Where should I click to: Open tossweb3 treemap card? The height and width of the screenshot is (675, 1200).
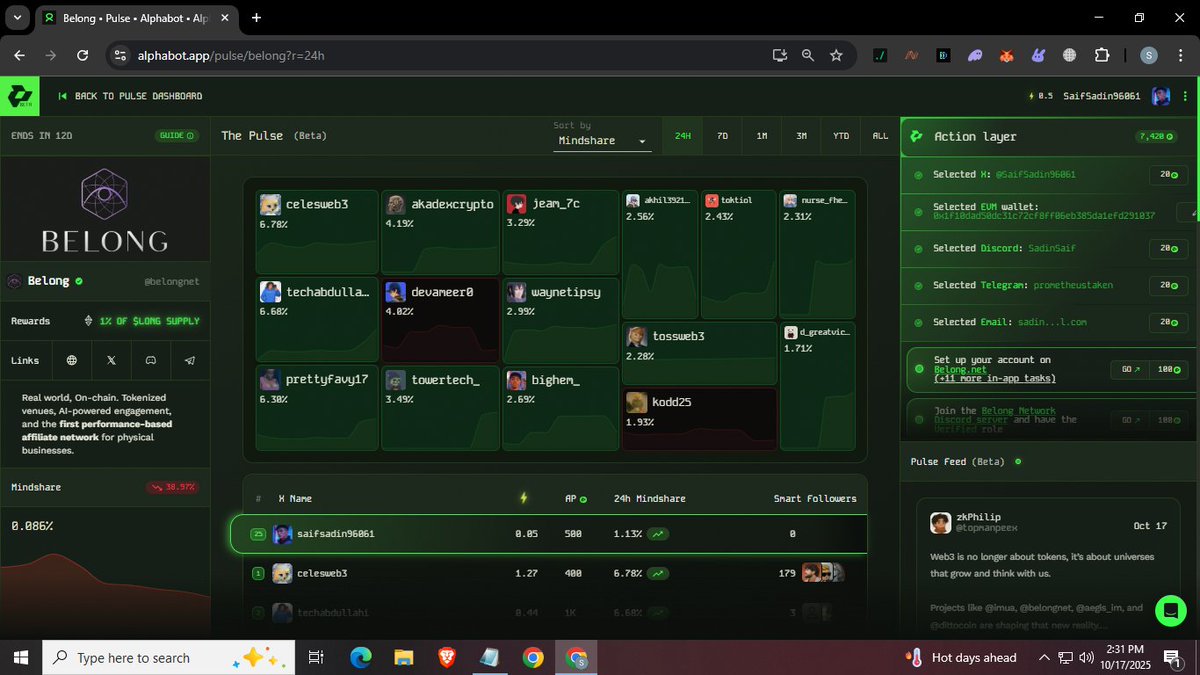[x=699, y=353]
